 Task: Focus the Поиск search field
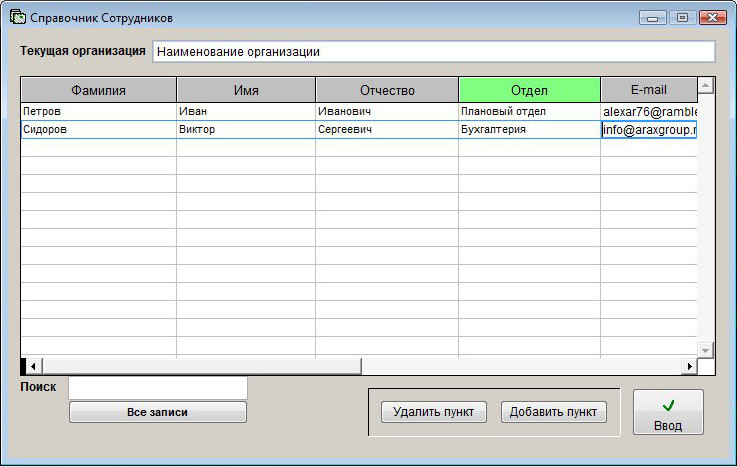(158, 388)
